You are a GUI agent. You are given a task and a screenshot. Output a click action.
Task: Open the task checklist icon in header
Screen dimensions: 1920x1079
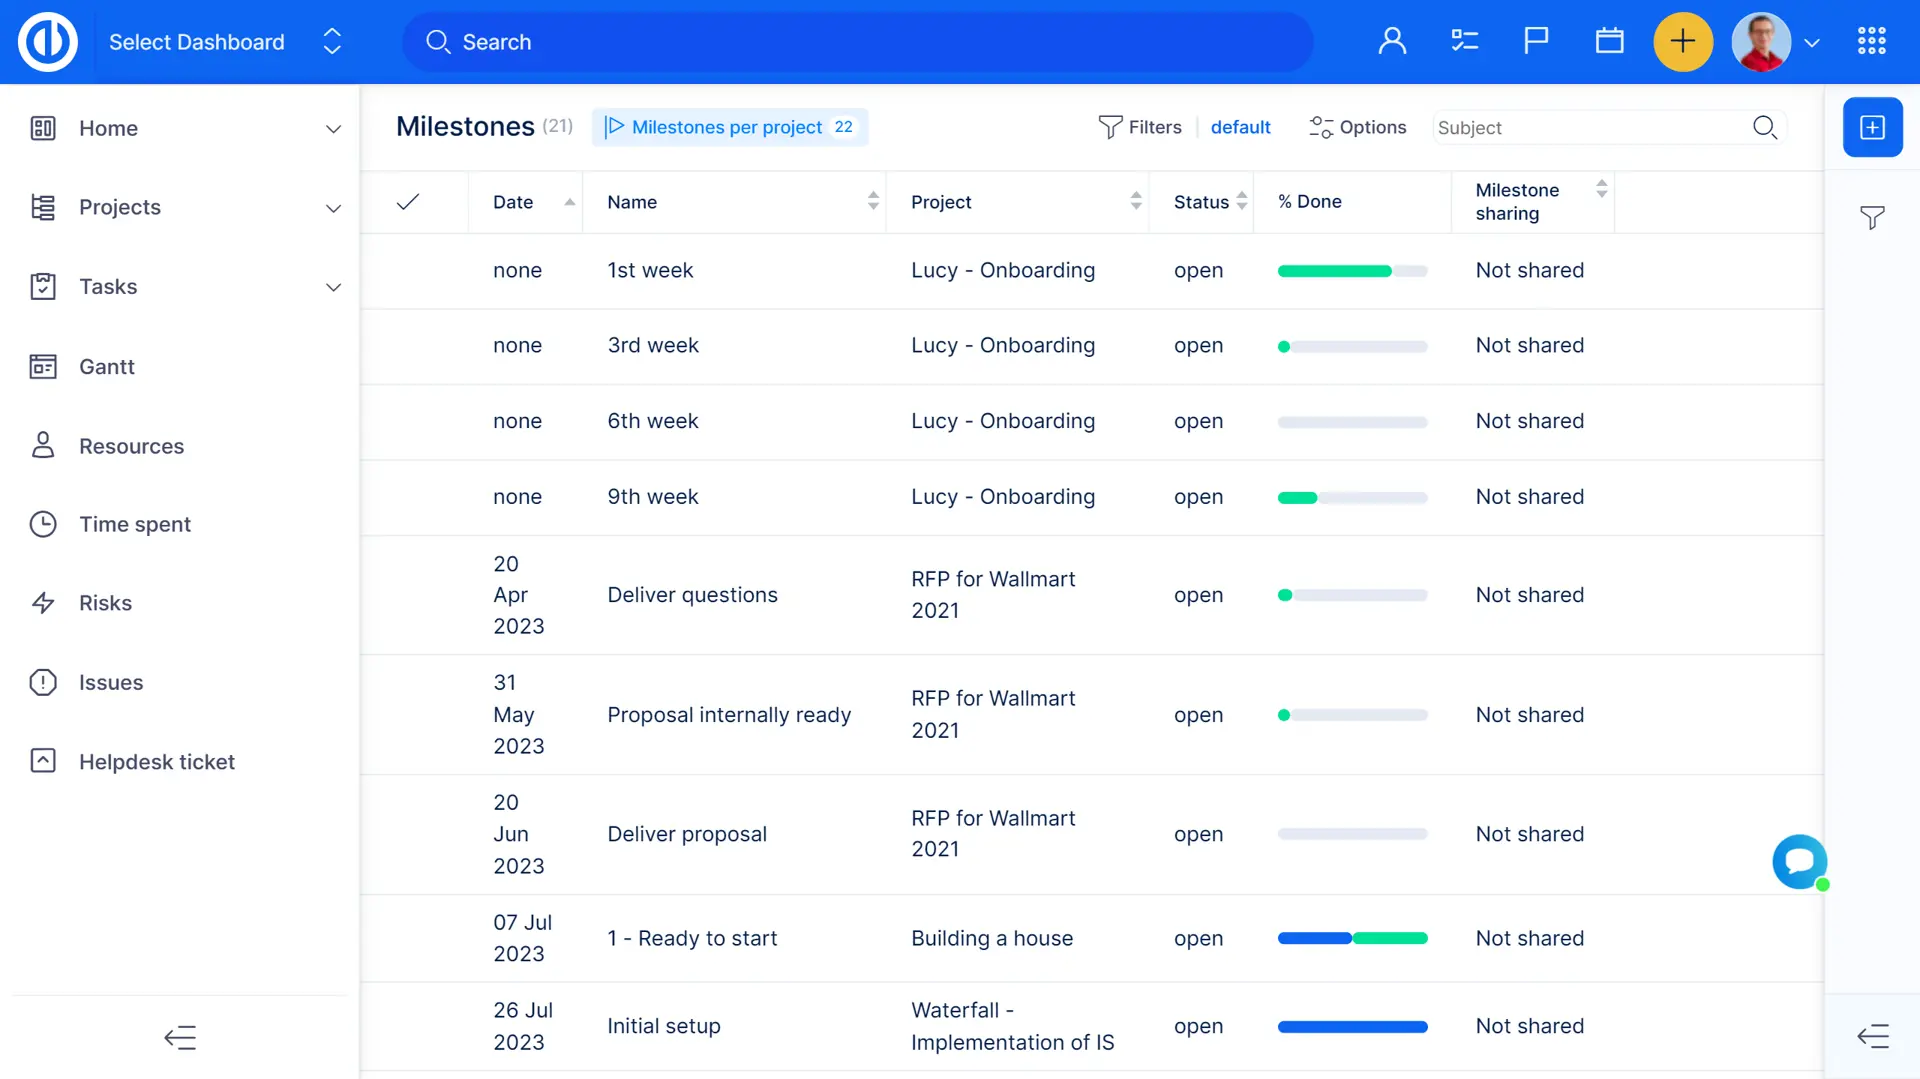click(1464, 41)
